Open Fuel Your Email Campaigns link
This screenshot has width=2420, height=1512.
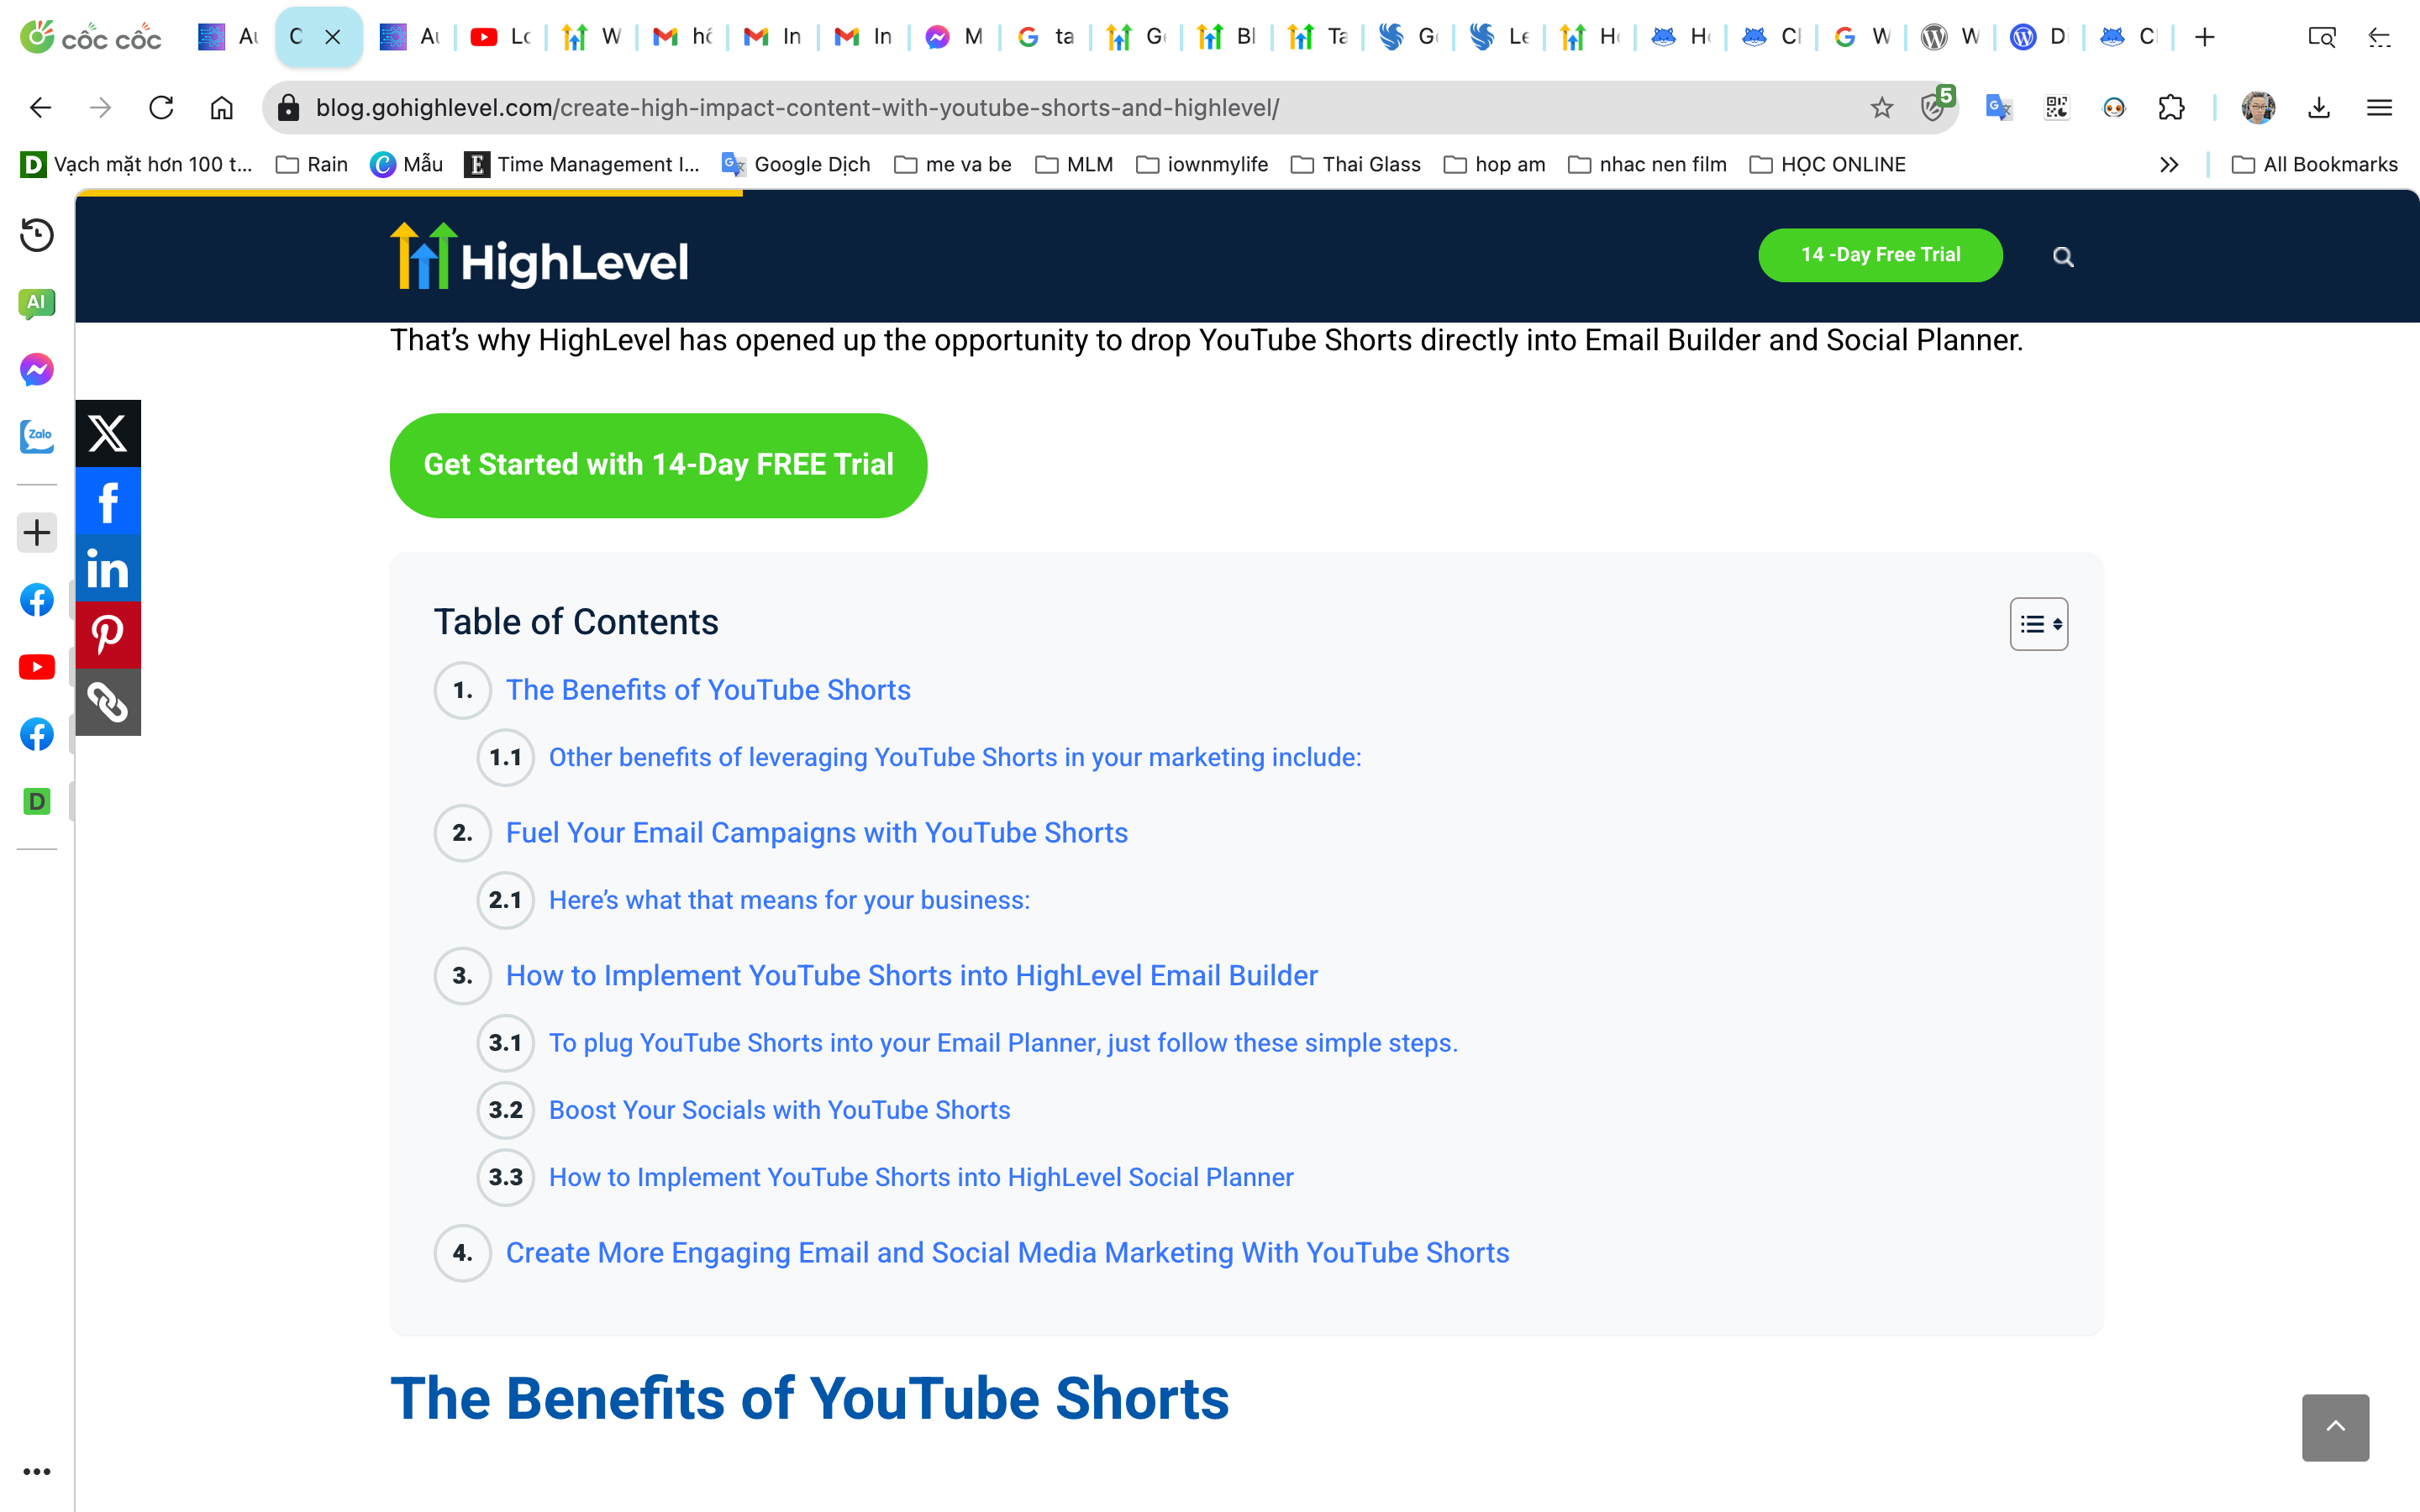pos(817,833)
